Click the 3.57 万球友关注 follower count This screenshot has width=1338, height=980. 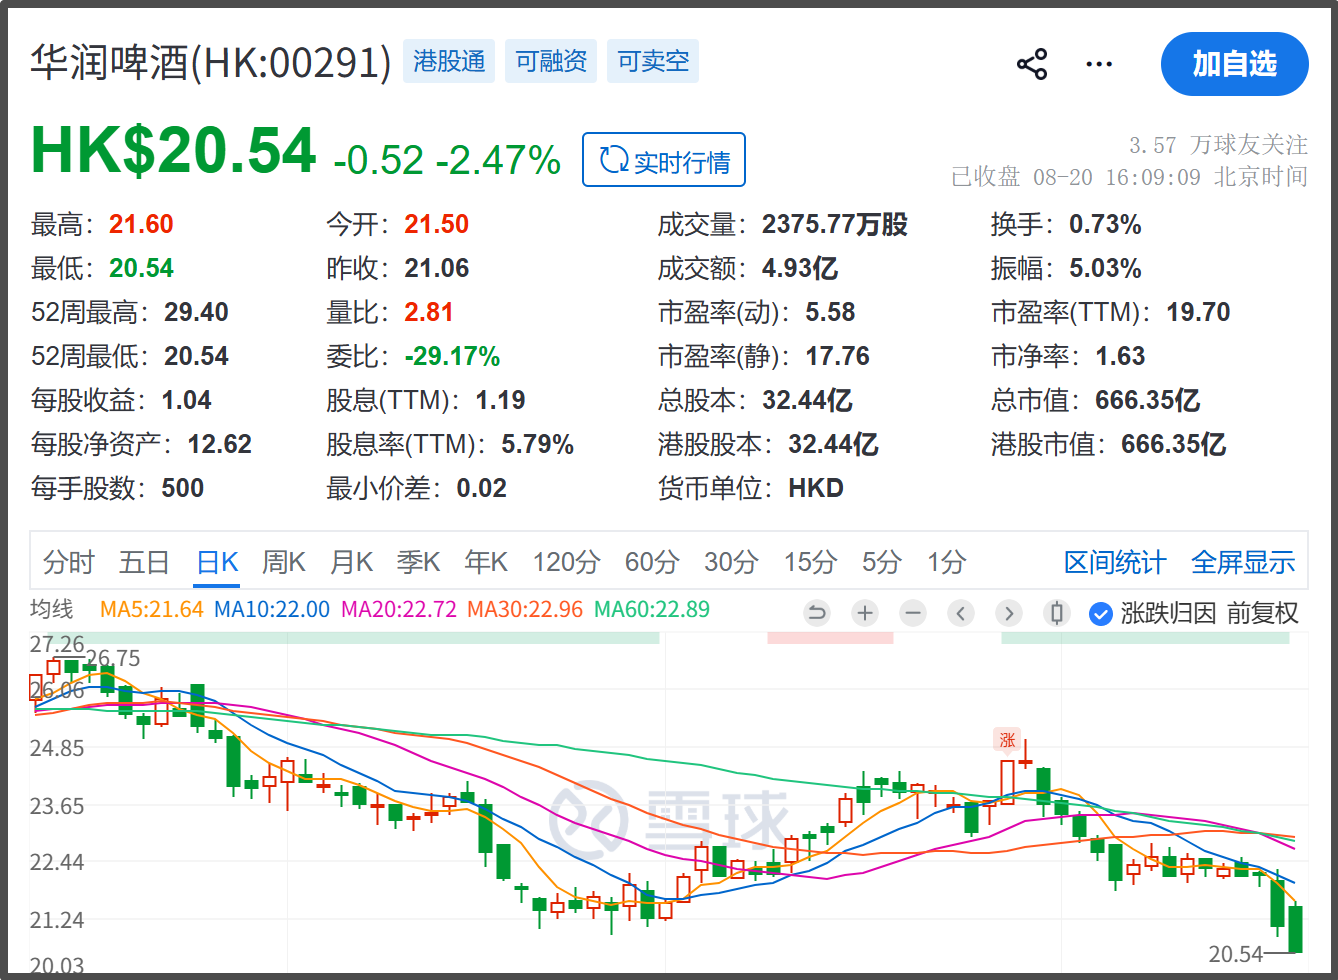(1218, 145)
